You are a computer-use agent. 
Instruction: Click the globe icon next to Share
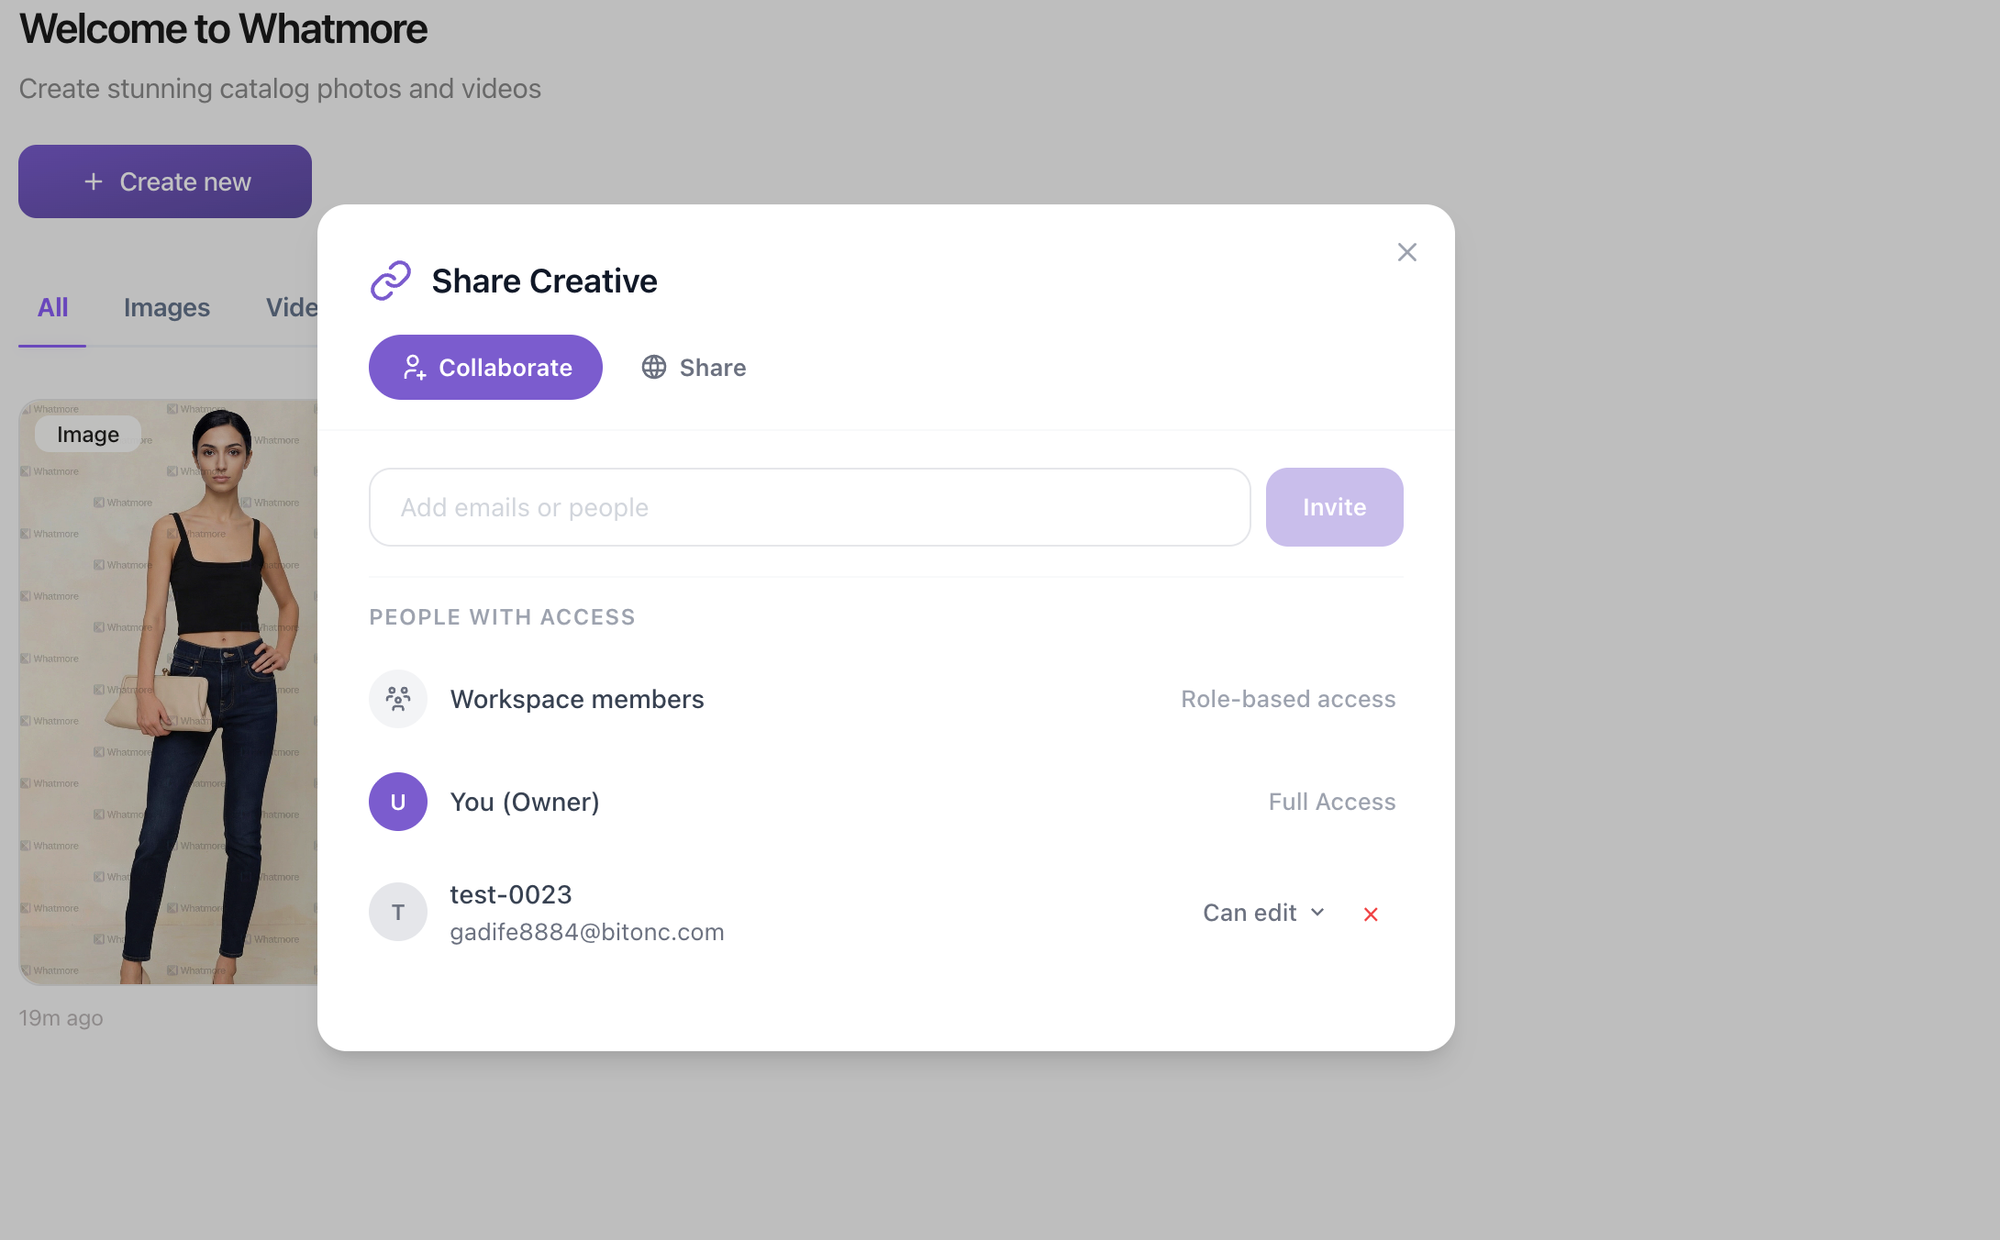point(654,367)
